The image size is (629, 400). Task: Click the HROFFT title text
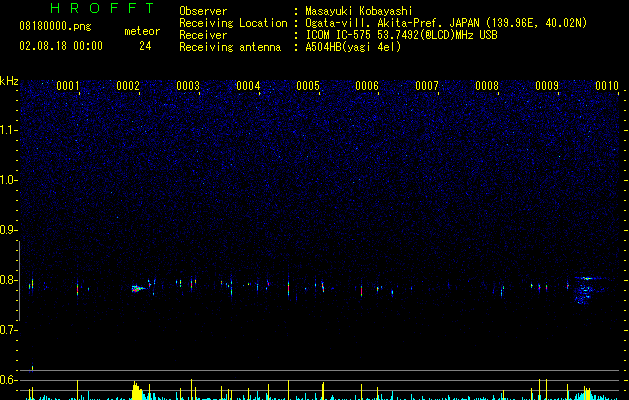click(x=103, y=8)
